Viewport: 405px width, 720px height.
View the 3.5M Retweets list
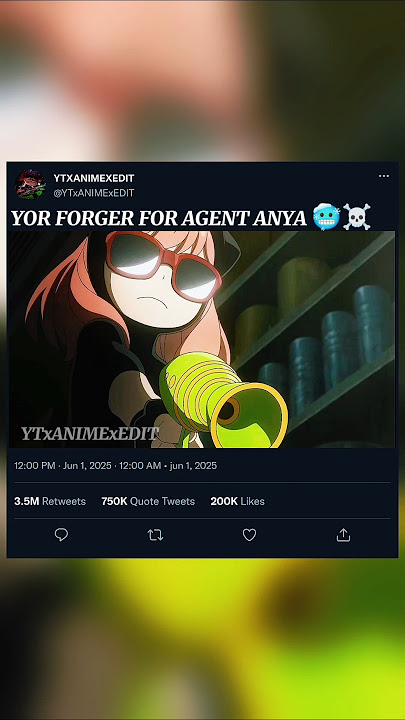[50, 501]
